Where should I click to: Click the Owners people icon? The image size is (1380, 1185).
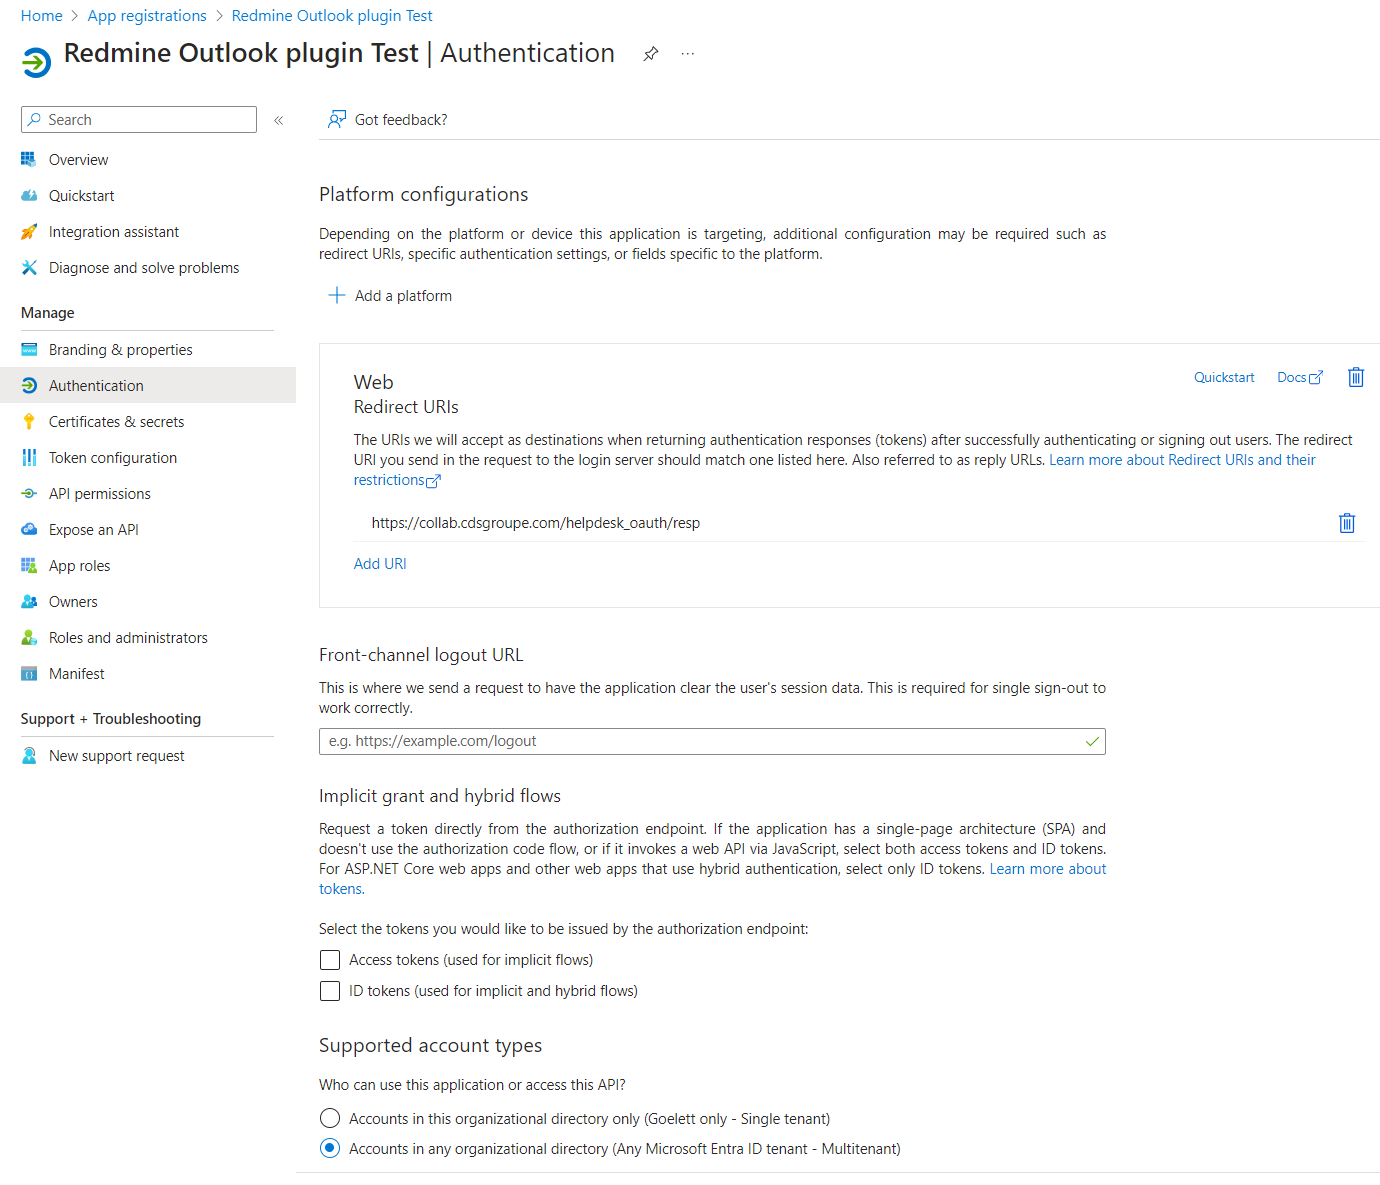click(x=29, y=602)
